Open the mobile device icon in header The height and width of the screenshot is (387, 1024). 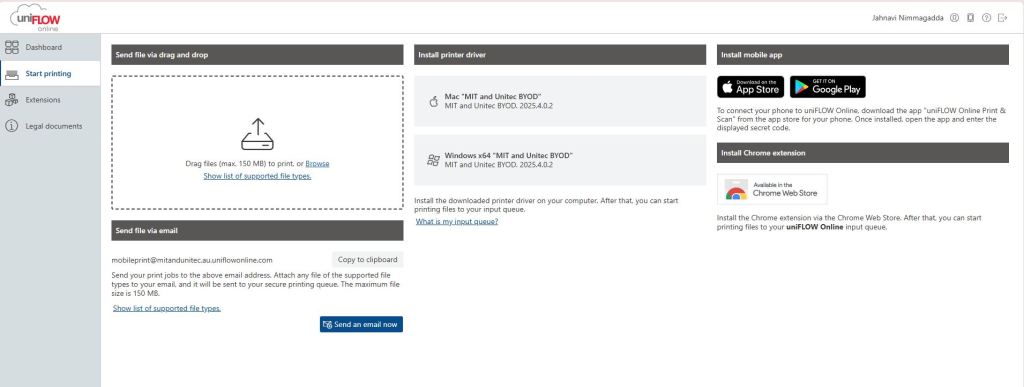970,18
